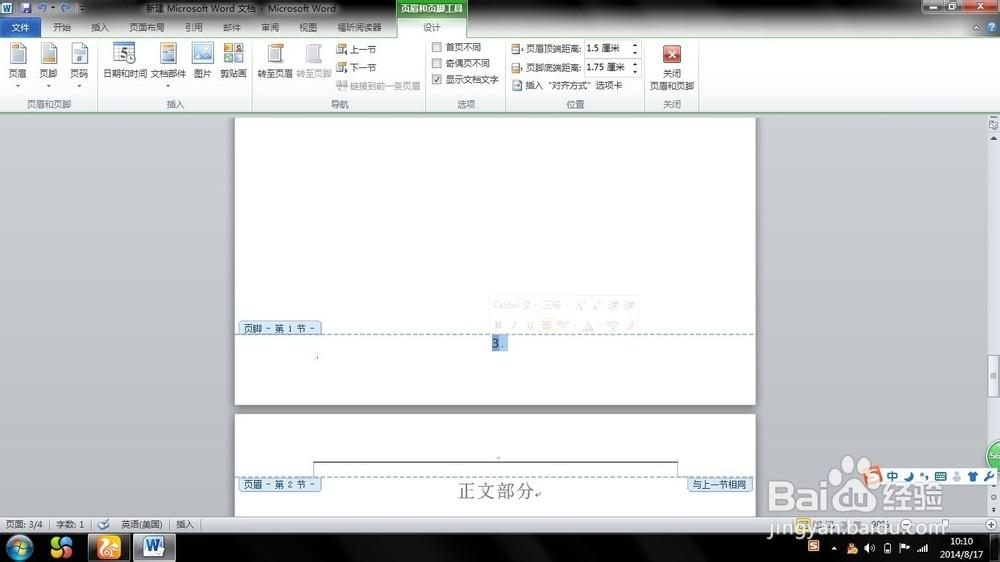This screenshot has width=1000, height=562.
Task: Enable 奇偶页不同 checkbox
Action: (x=436, y=63)
